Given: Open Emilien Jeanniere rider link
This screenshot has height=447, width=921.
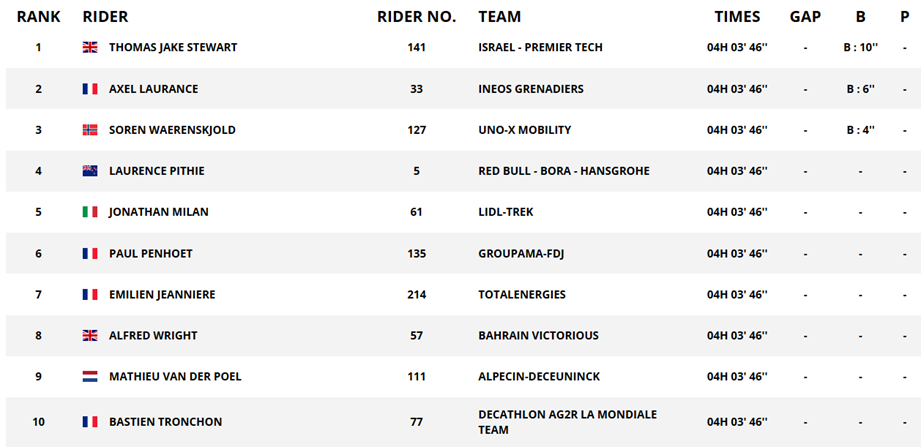Looking at the screenshot, I should (x=162, y=294).
